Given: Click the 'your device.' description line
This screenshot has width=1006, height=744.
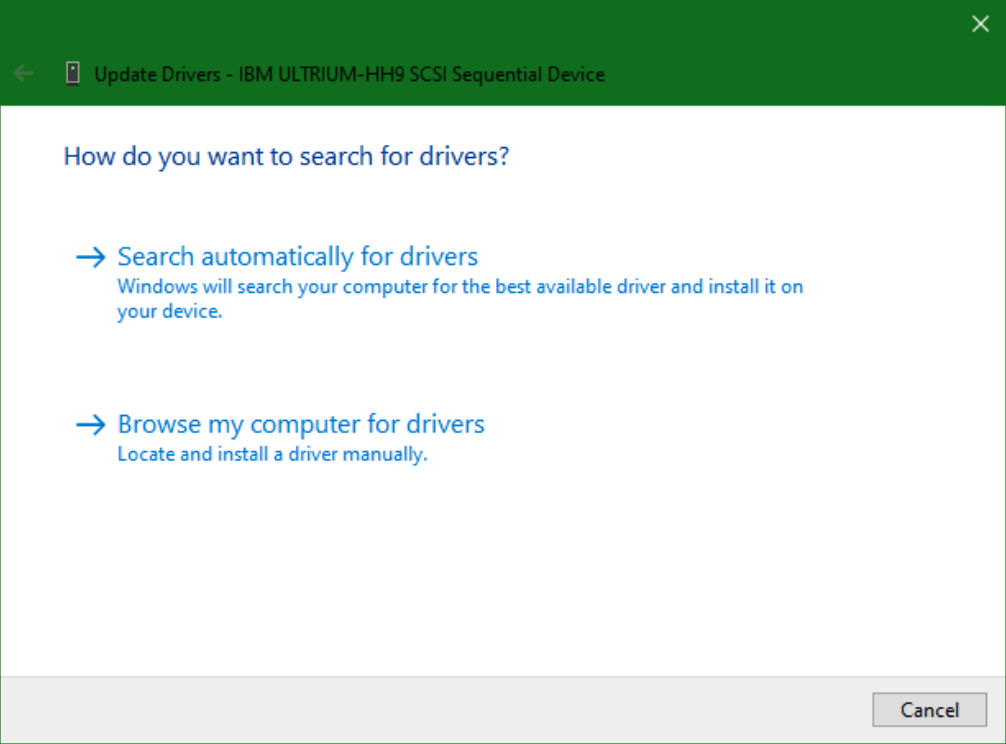Looking at the screenshot, I should tap(169, 311).
